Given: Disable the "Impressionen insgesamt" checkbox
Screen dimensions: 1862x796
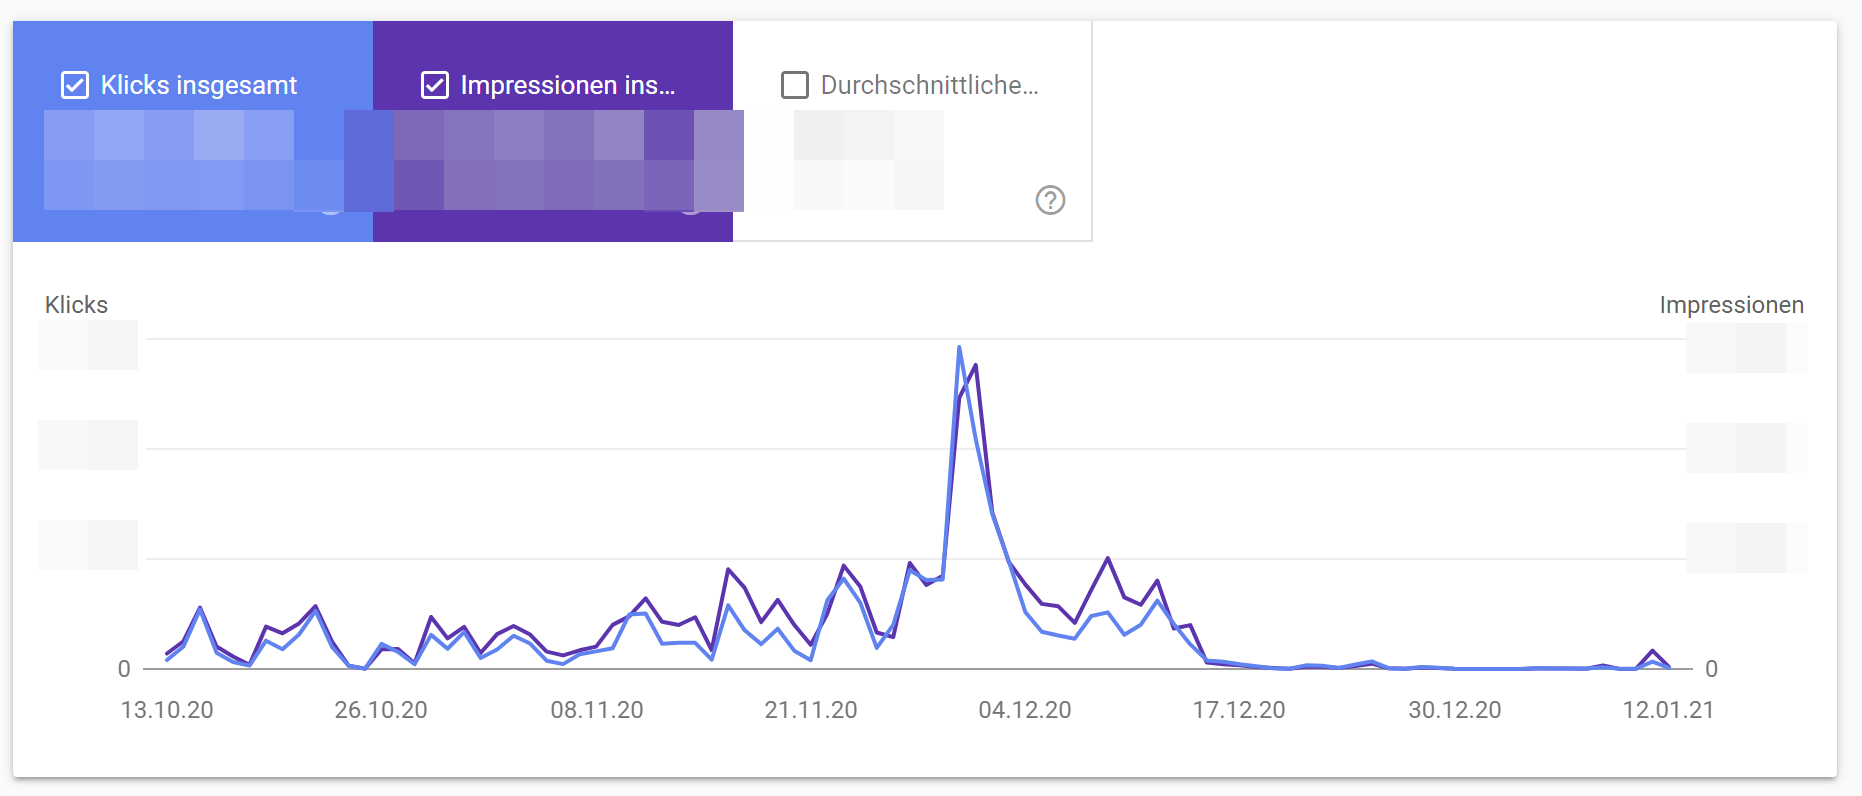Looking at the screenshot, I should point(434,85).
